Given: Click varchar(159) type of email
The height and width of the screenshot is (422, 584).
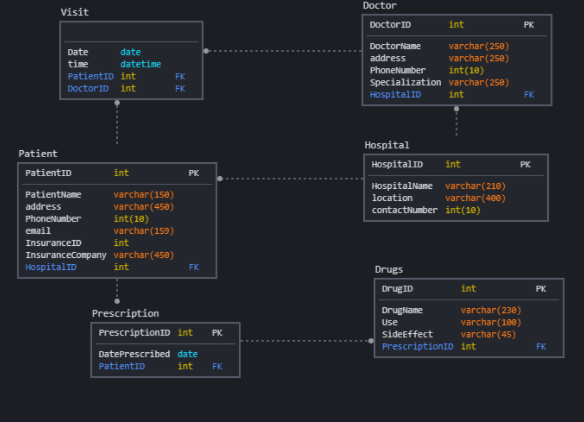Looking at the screenshot, I should 144,231.
